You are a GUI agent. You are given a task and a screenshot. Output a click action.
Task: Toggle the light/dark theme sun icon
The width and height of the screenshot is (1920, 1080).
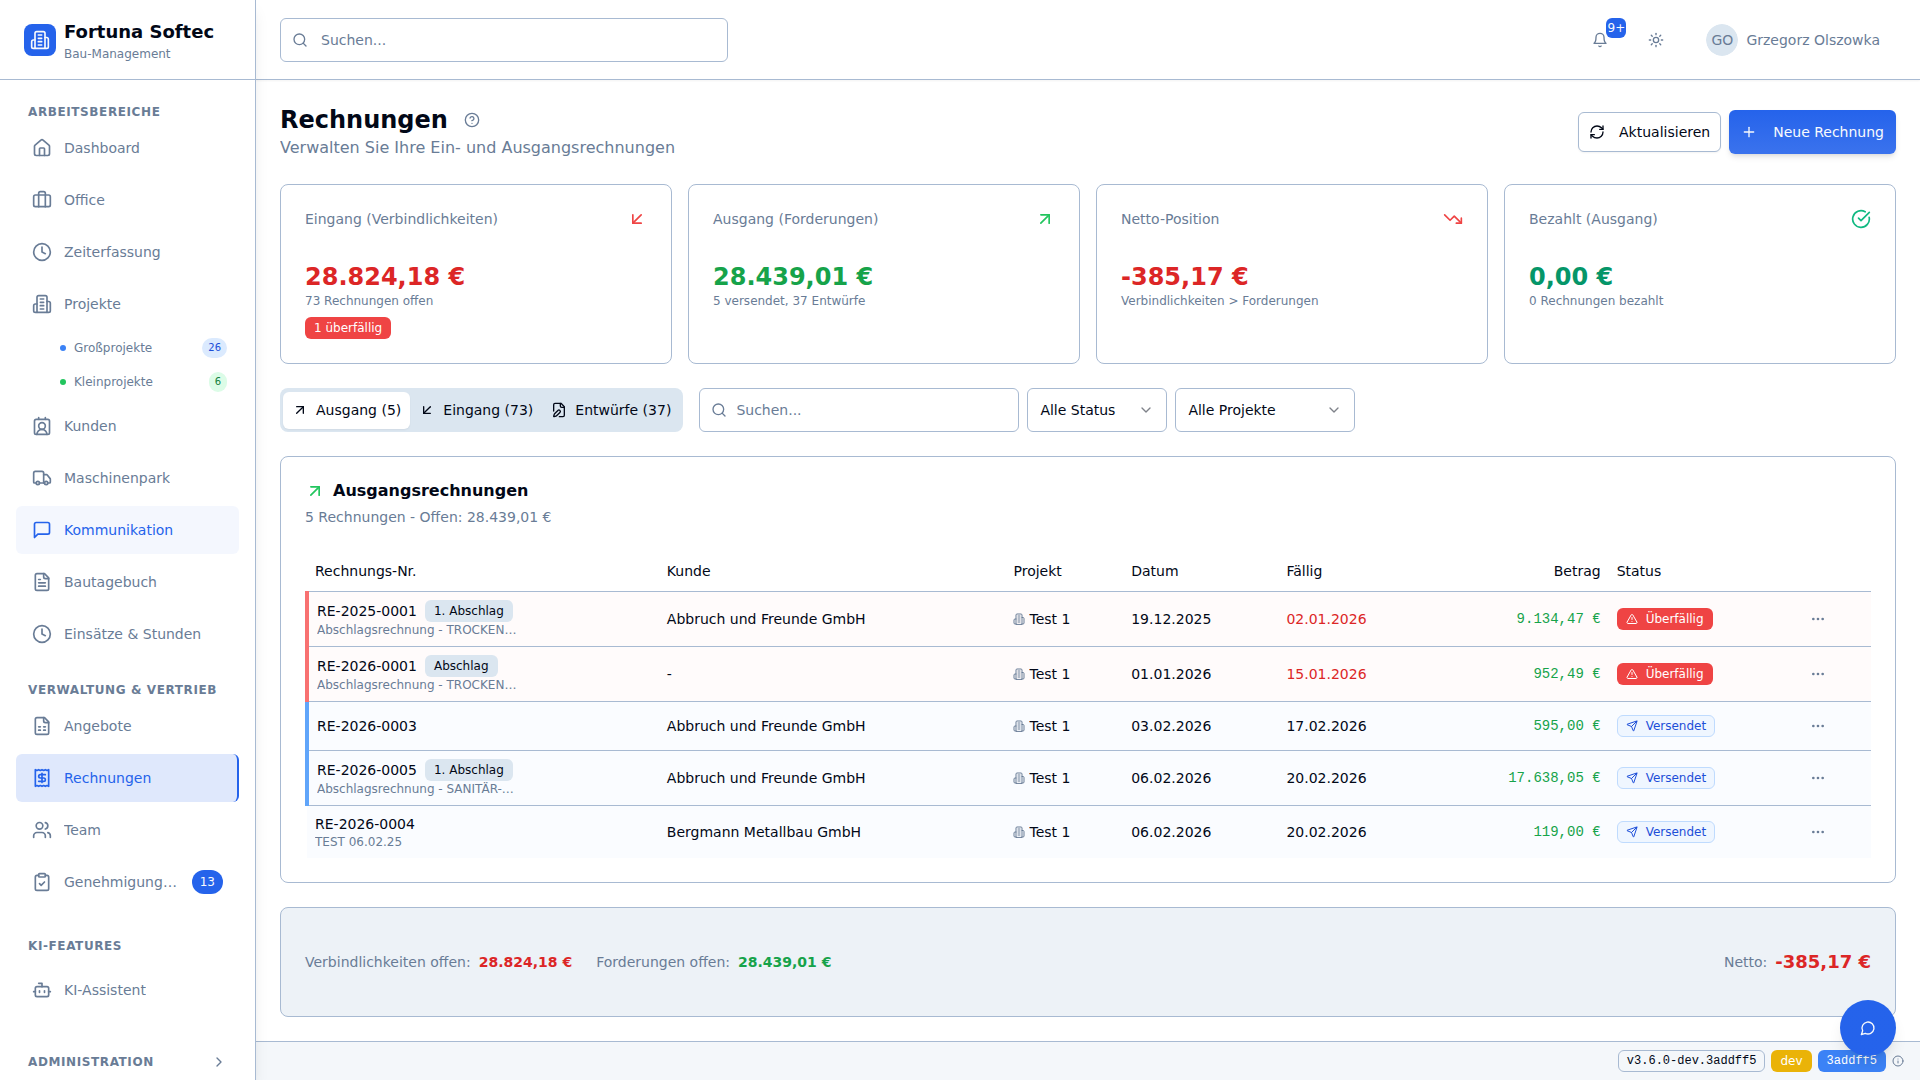tap(1656, 40)
